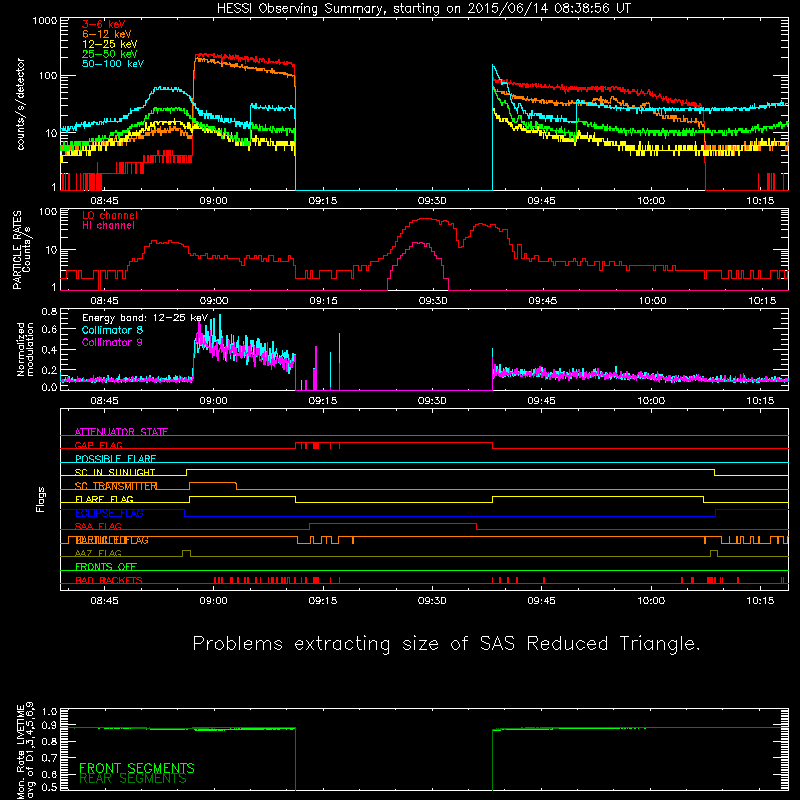Click the 10:00 label under Flags panel

pos(651,601)
